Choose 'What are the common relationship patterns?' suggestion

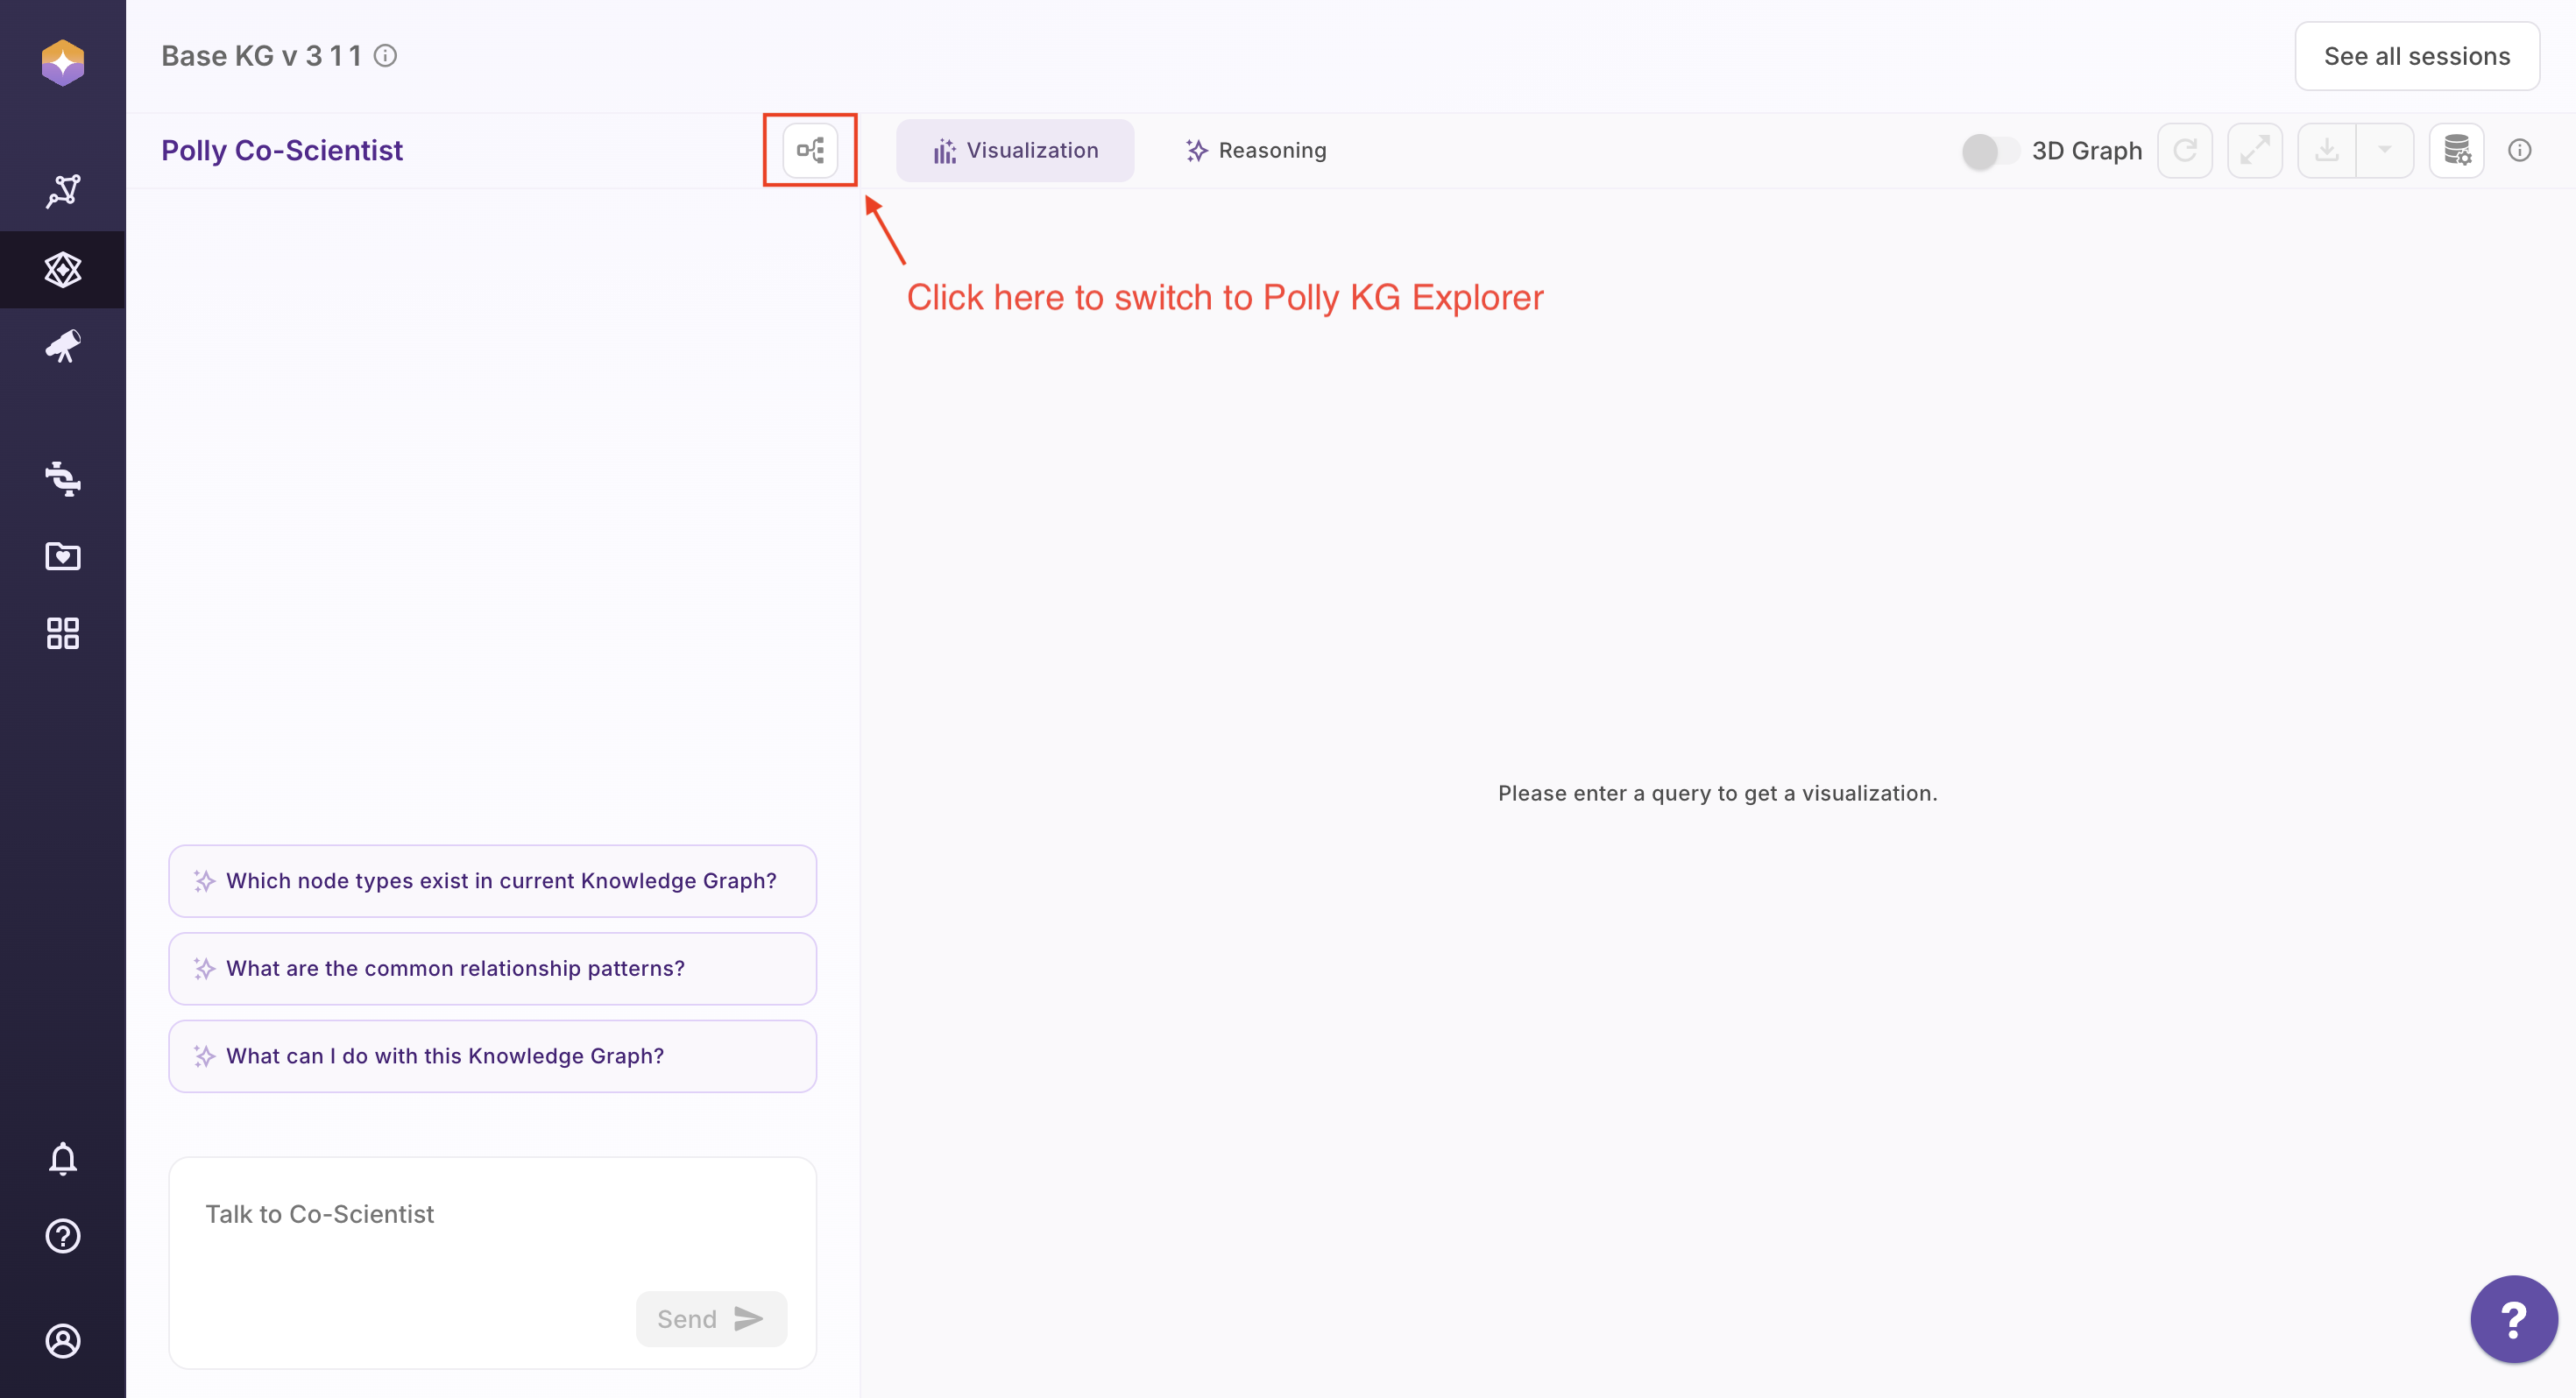tap(492, 968)
